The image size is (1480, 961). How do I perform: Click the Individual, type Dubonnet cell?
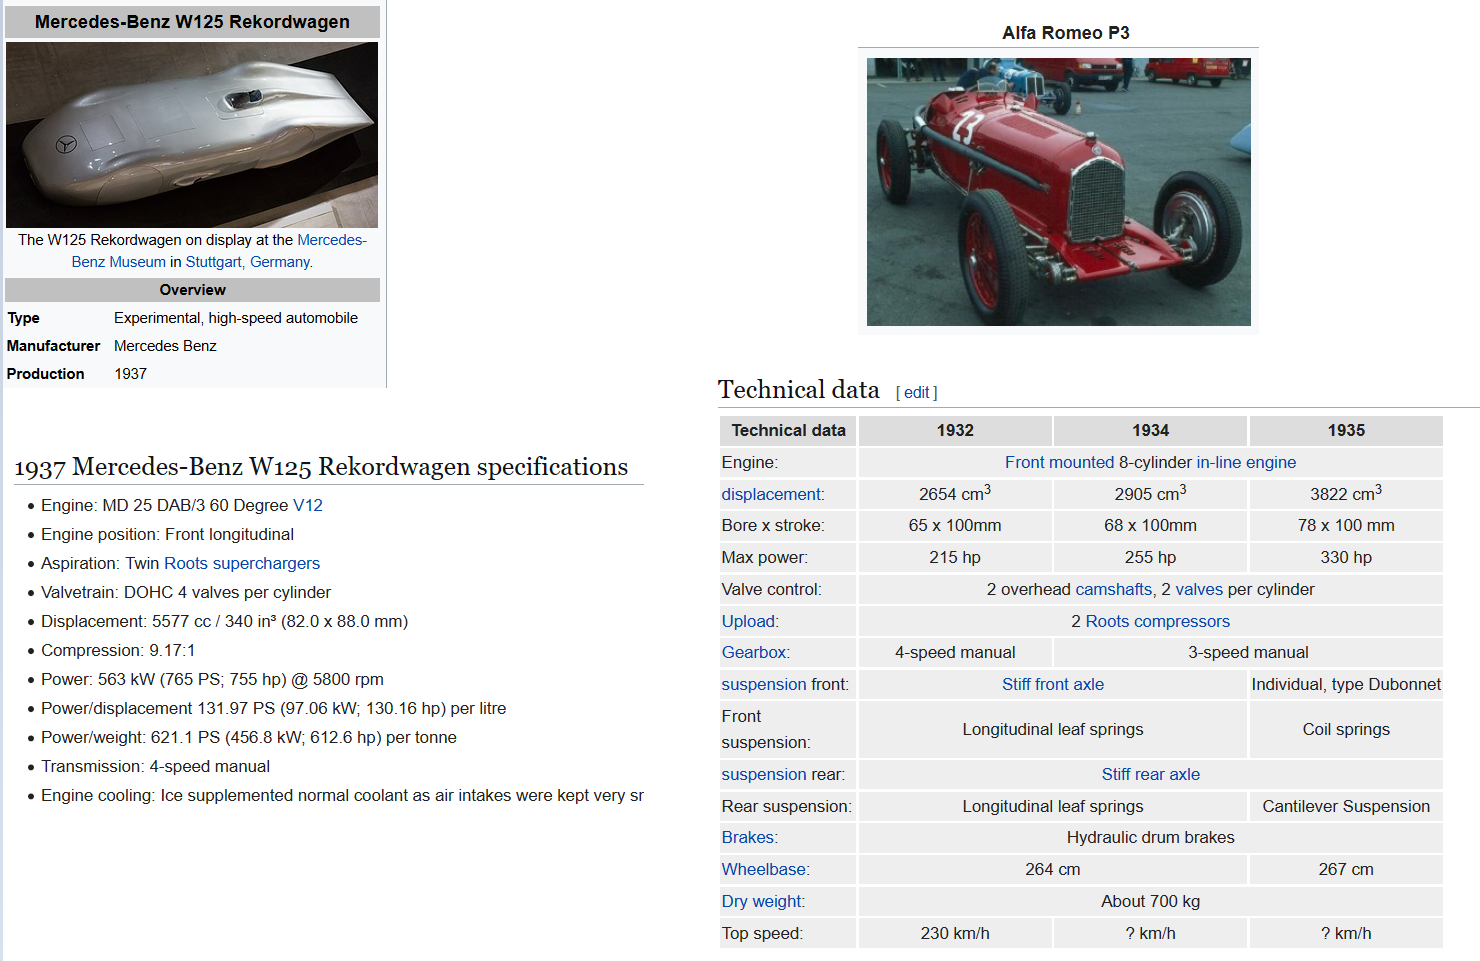pos(1346,685)
